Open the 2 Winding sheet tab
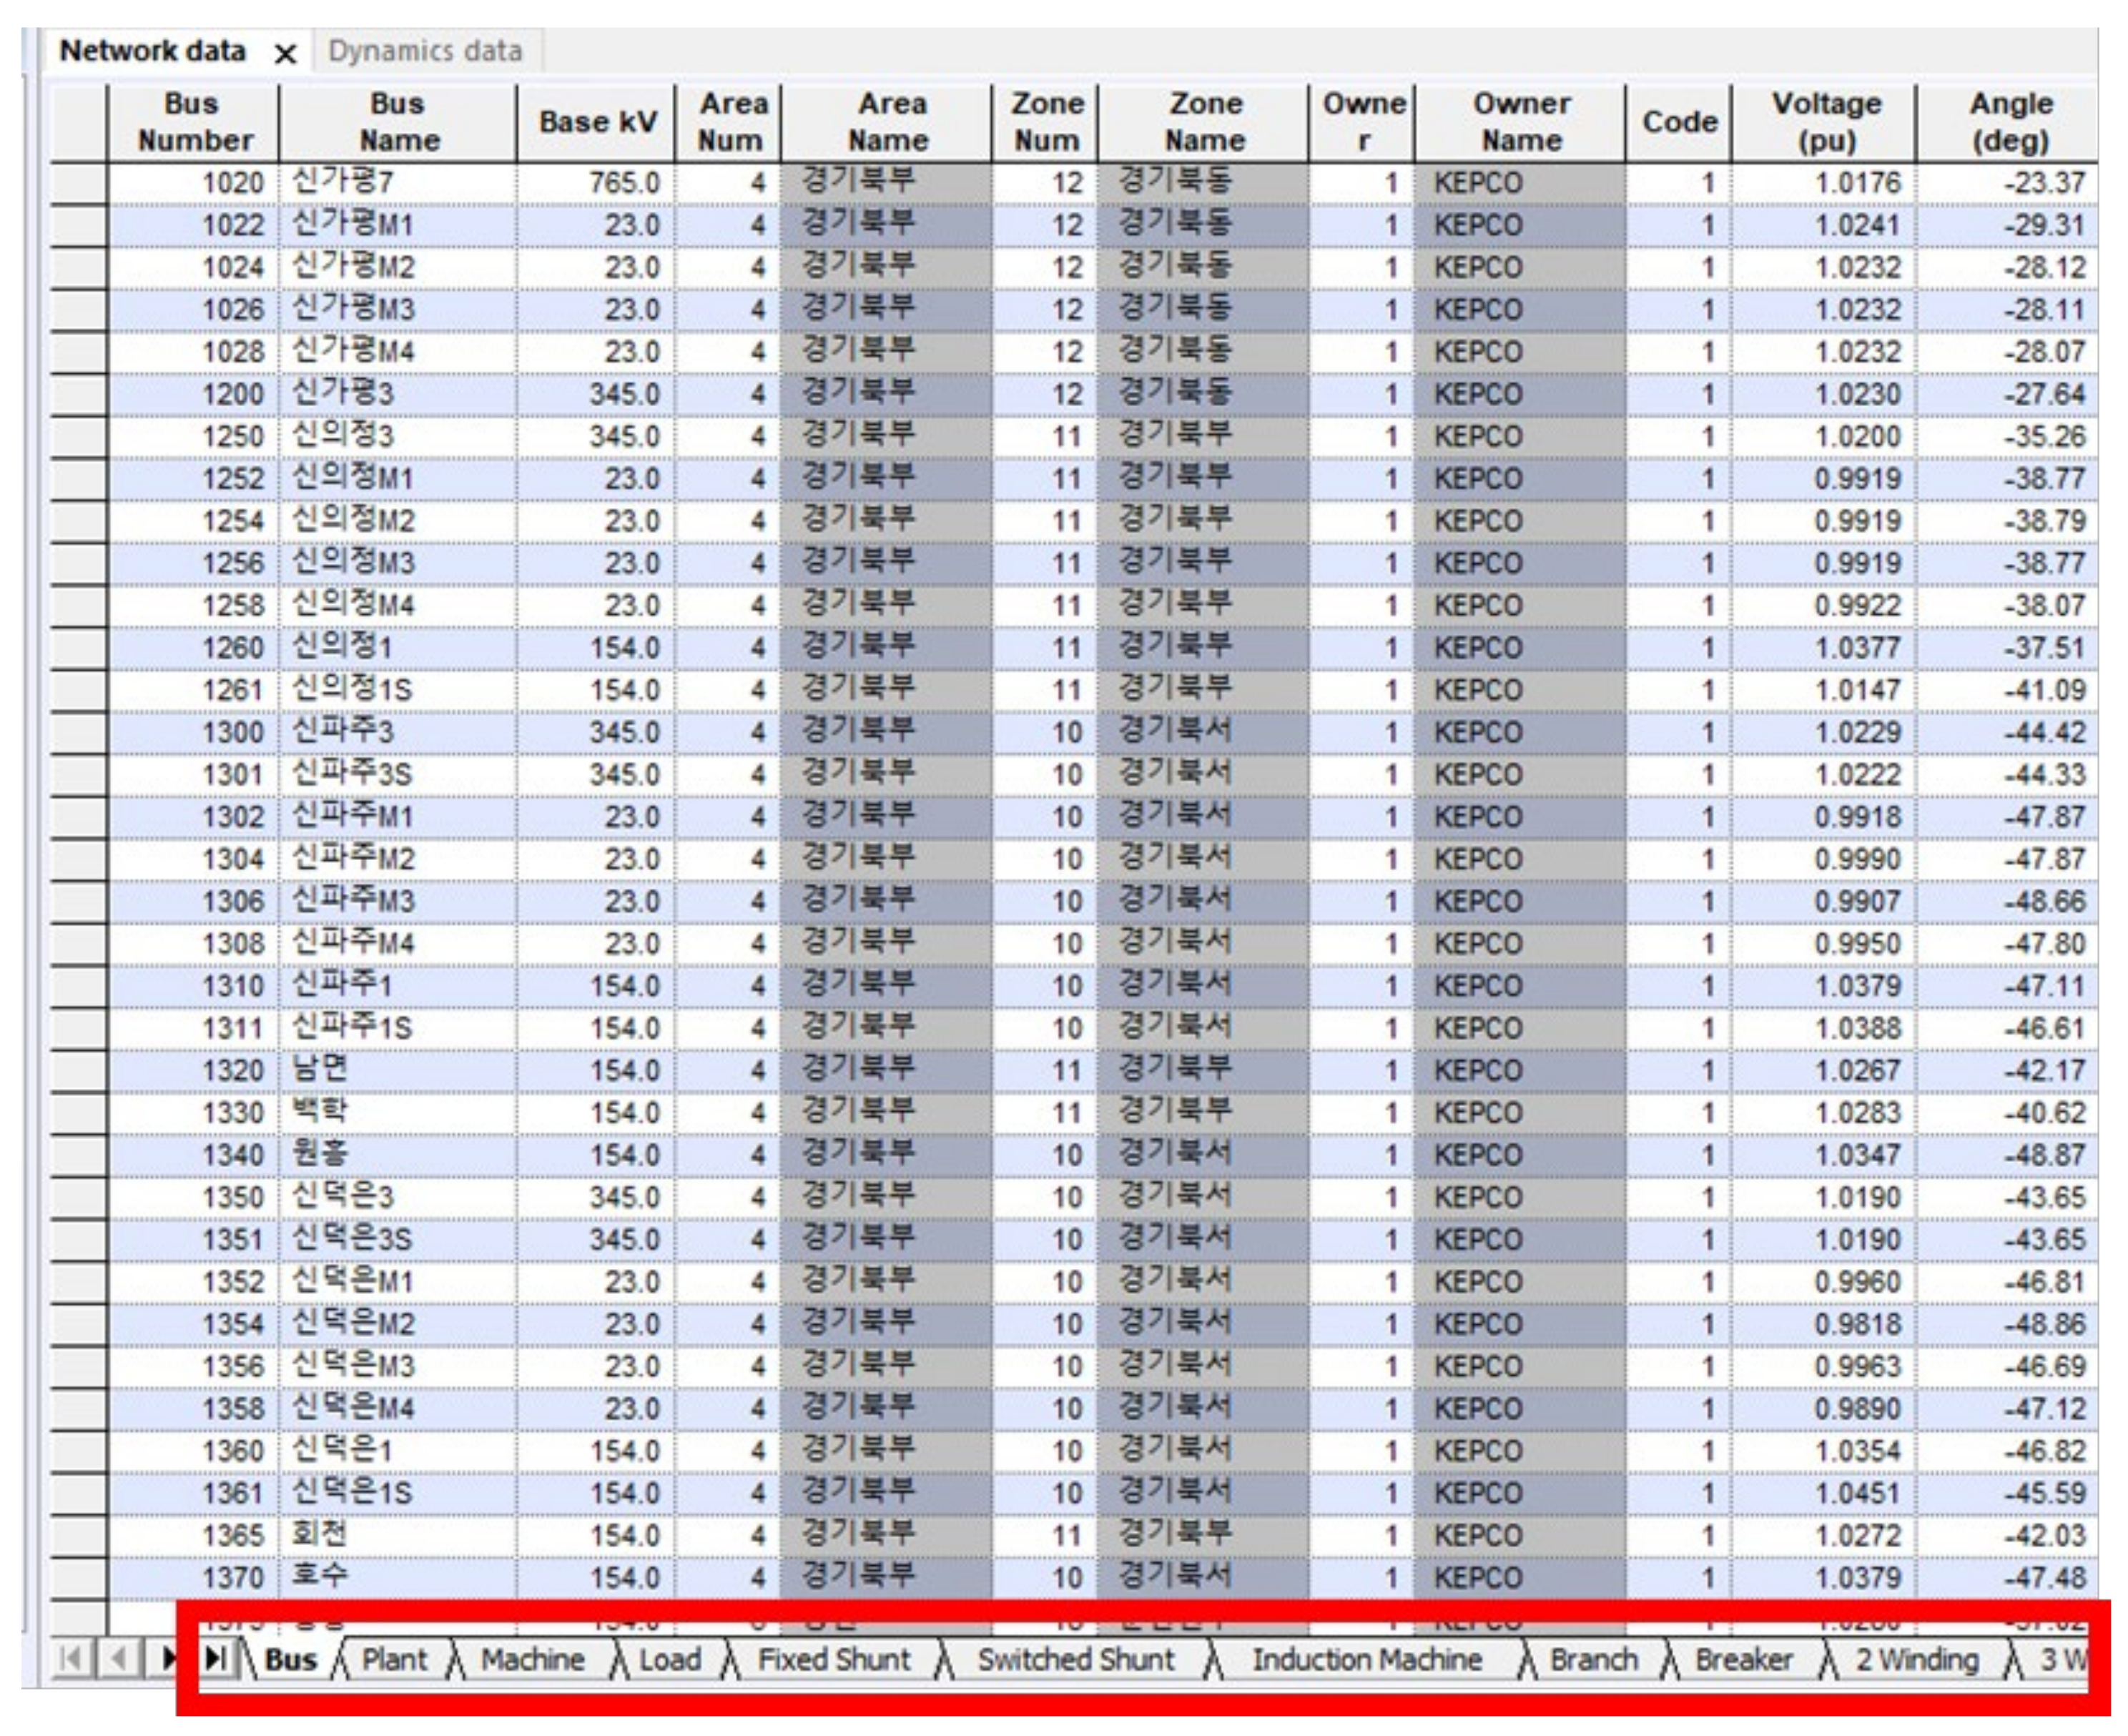The height and width of the screenshot is (1736, 2128). [1918, 1660]
